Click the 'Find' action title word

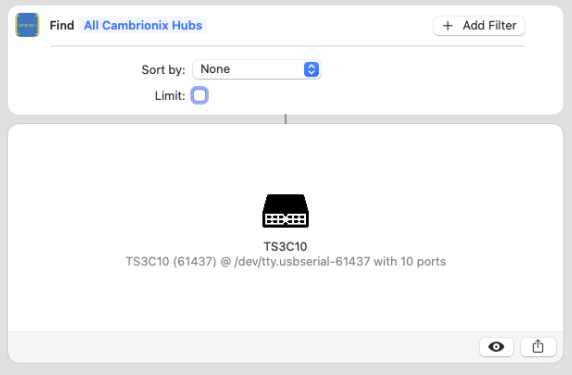[62, 25]
